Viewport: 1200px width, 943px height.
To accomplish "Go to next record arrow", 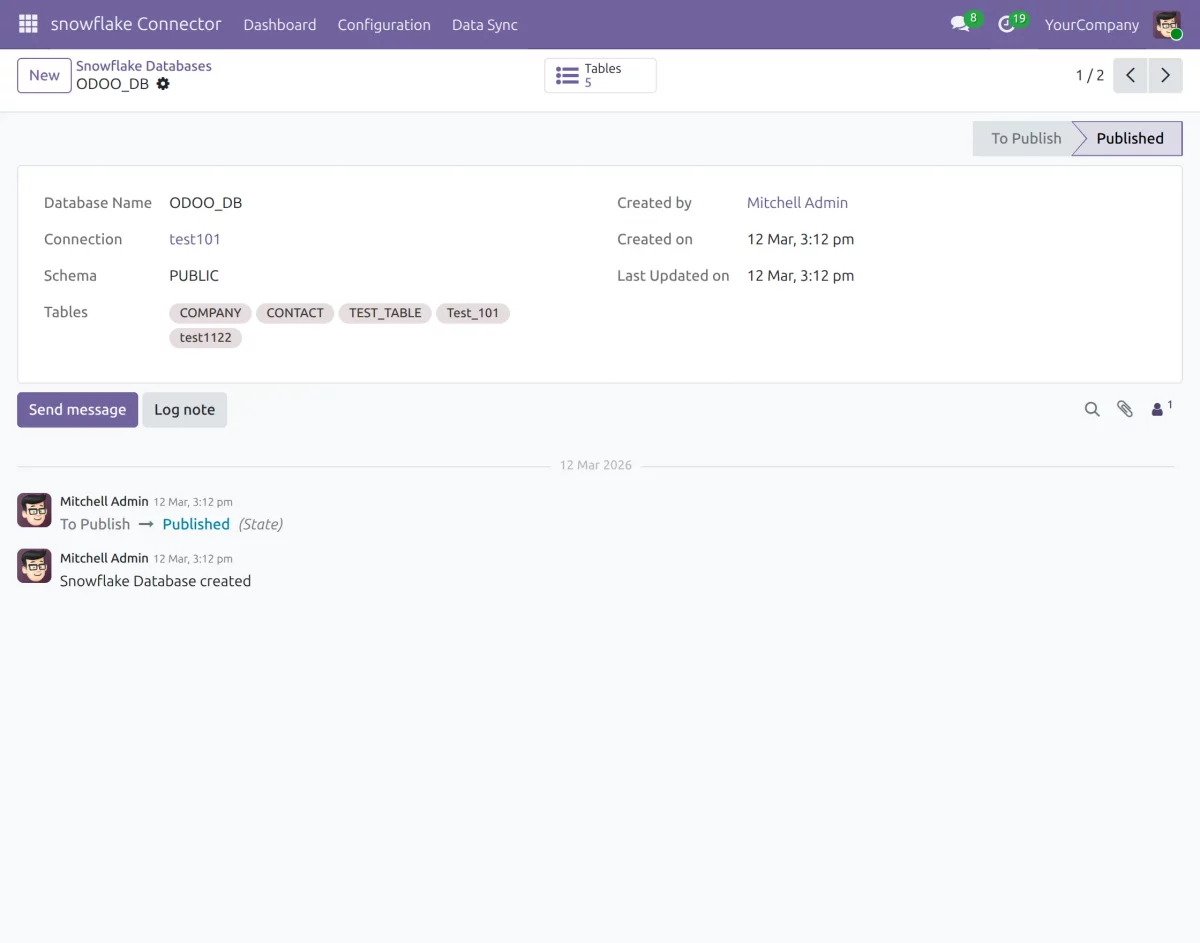I will (x=1165, y=75).
